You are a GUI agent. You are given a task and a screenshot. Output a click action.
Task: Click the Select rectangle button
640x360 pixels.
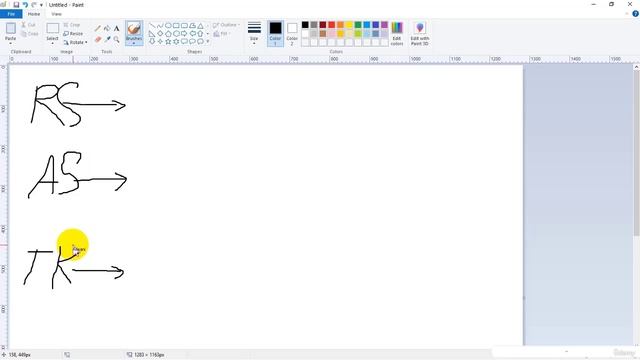click(52, 31)
